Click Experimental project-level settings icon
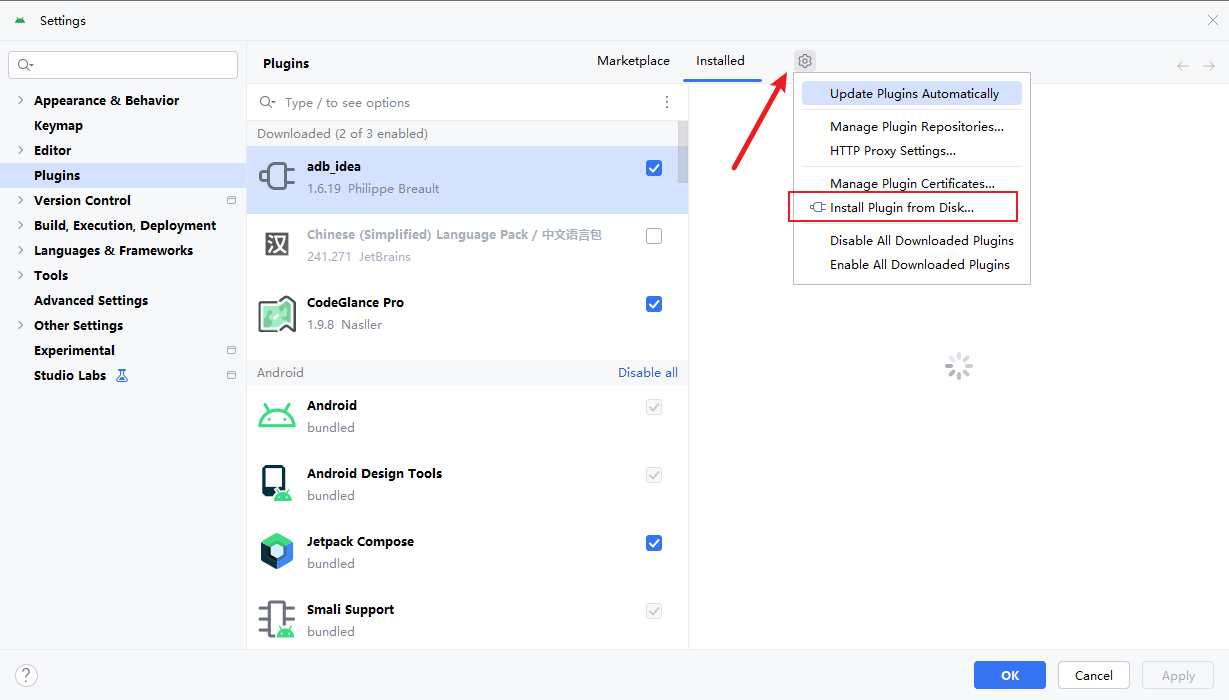This screenshot has width=1229, height=700. coord(231,350)
